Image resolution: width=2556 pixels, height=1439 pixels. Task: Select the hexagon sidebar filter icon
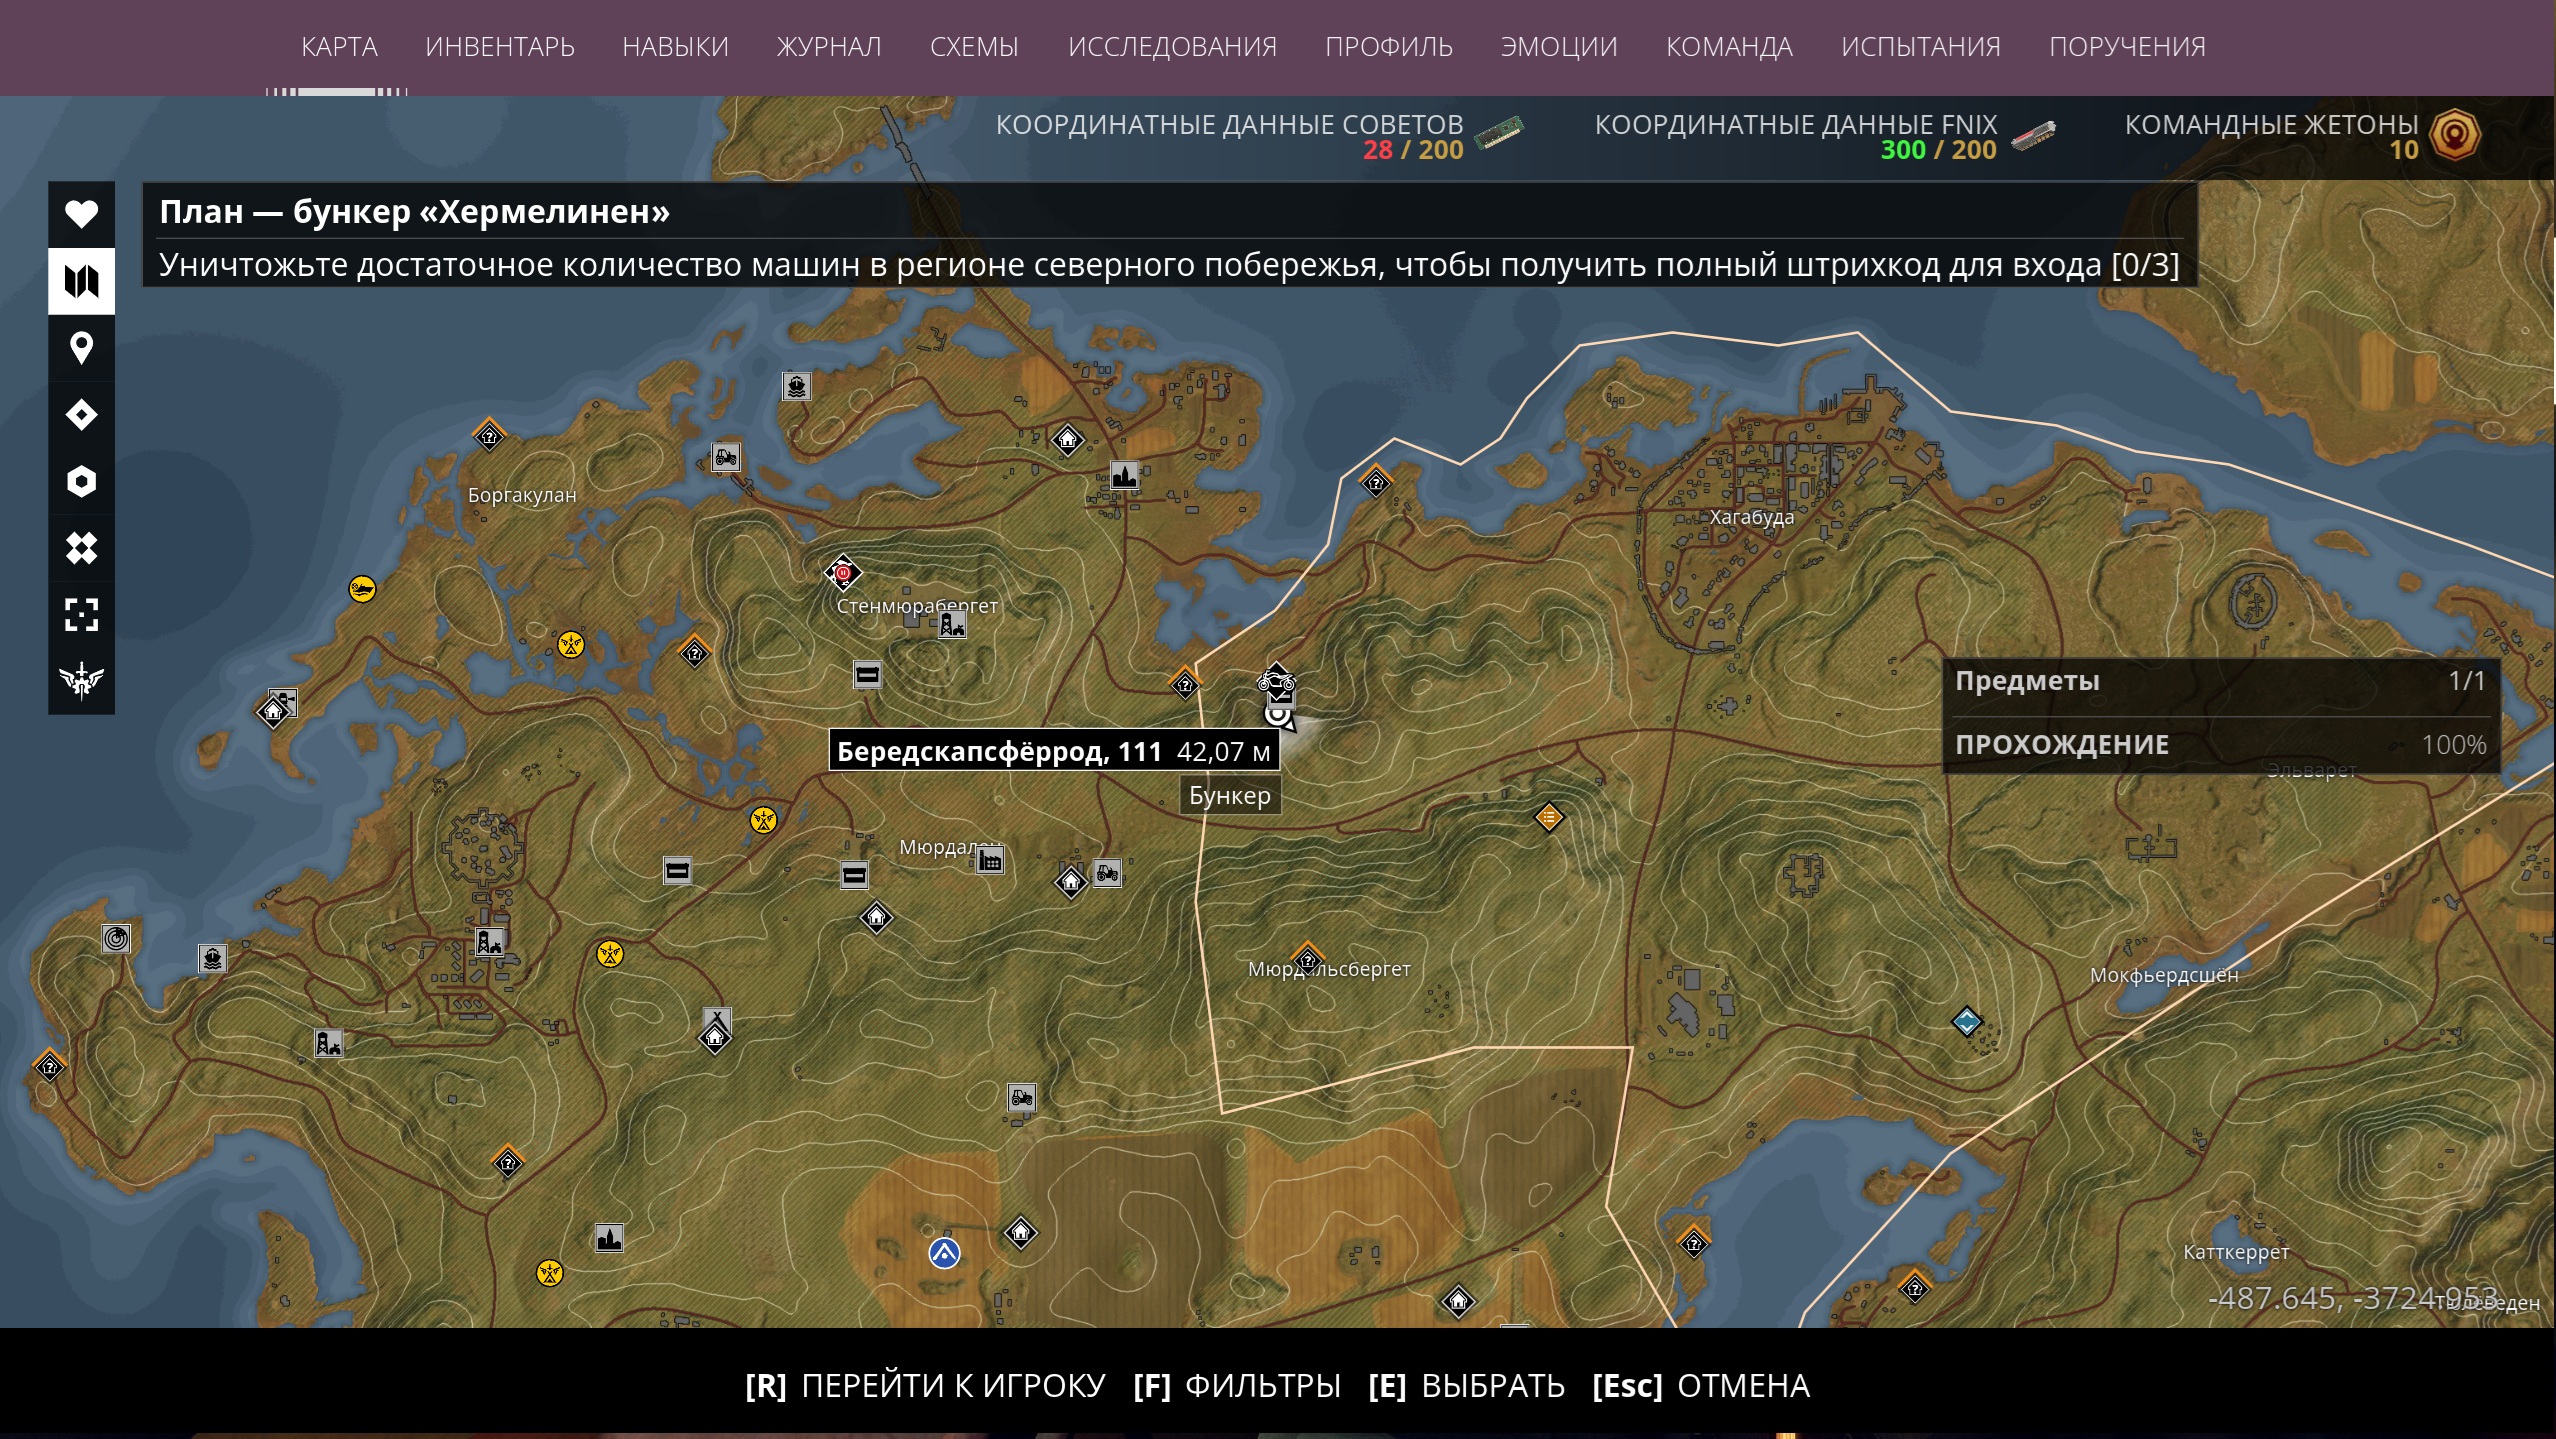(x=81, y=481)
